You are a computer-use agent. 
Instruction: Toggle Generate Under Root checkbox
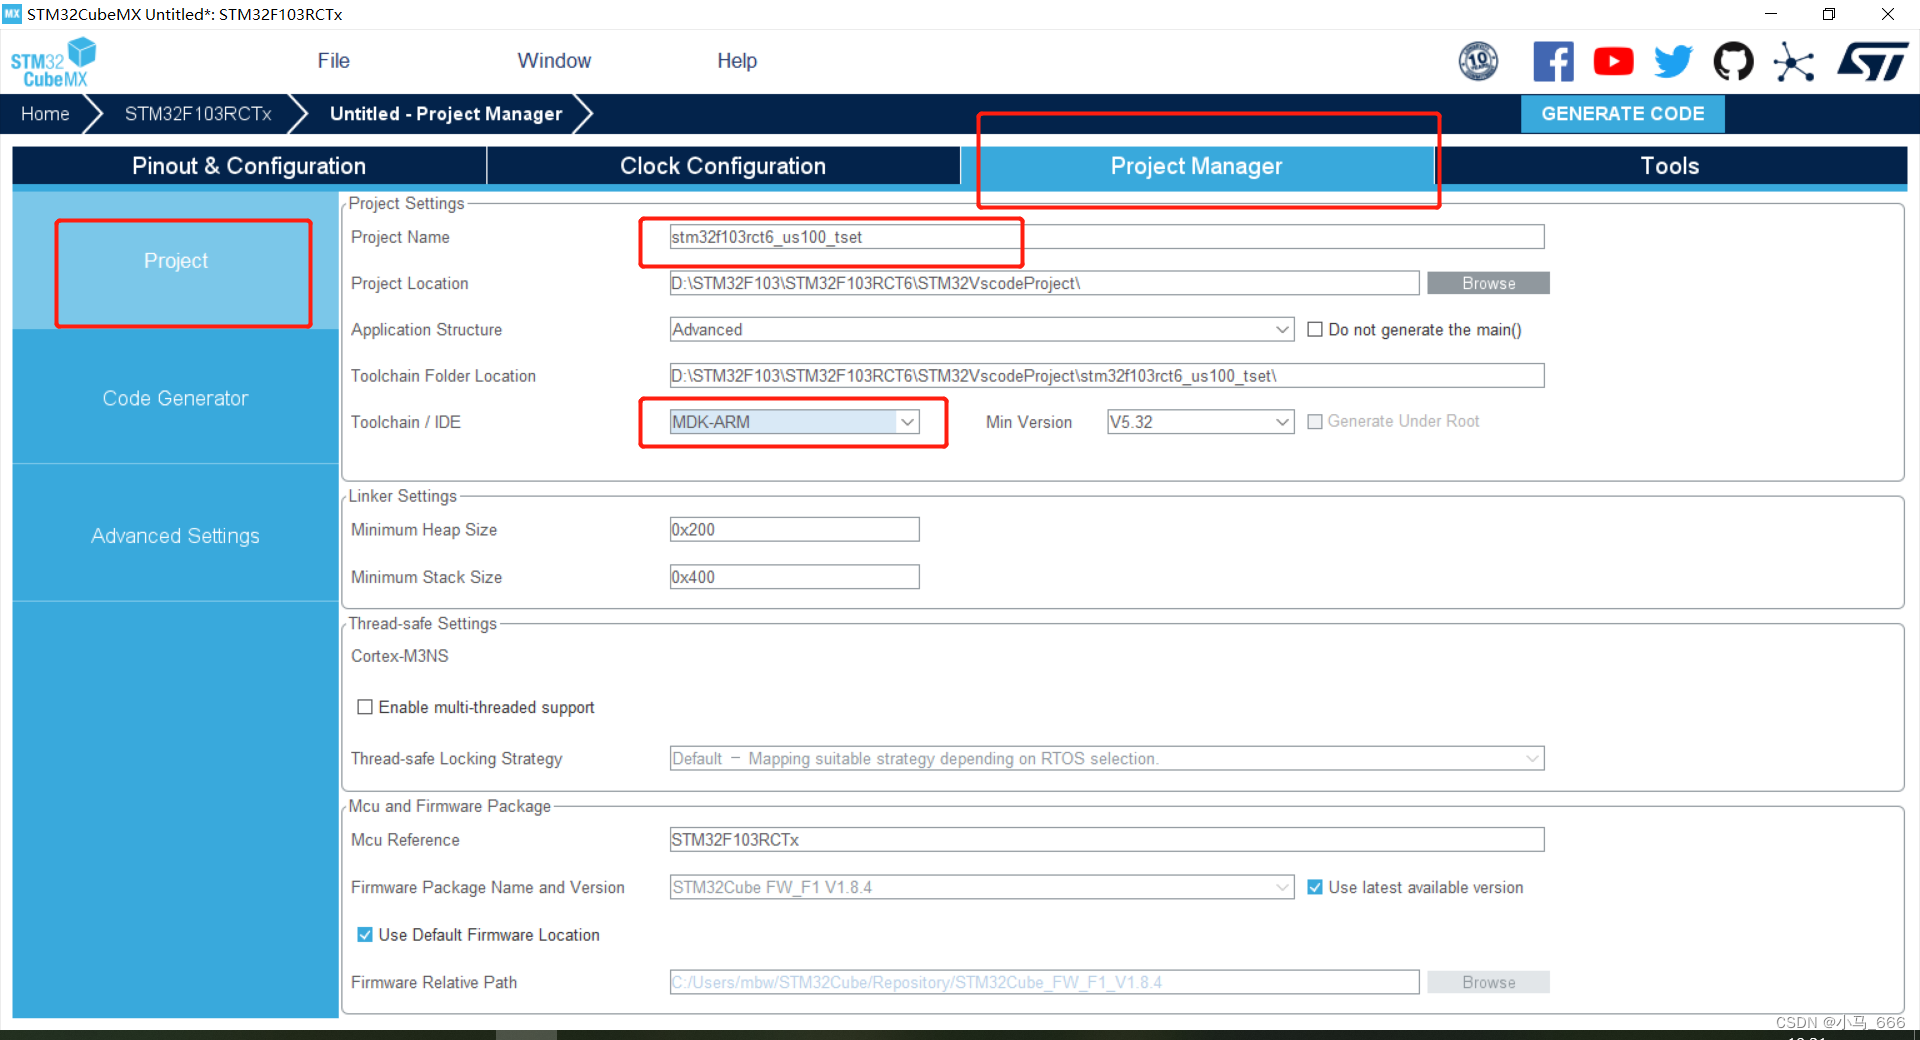(x=1315, y=422)
